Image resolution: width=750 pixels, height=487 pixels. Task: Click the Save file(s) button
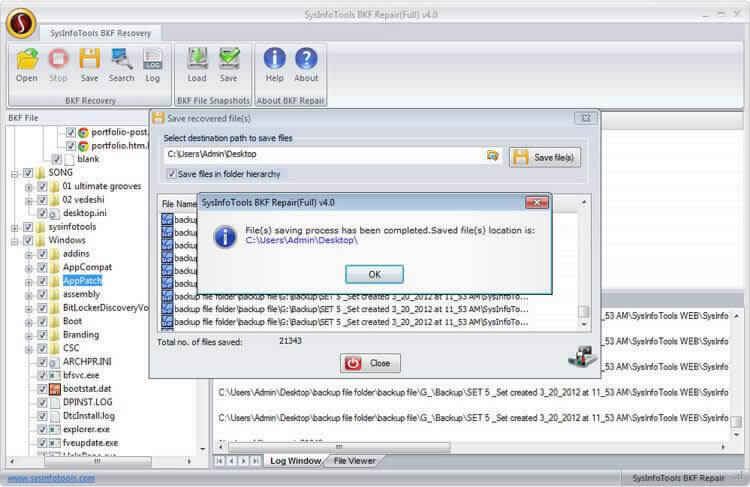545,157
